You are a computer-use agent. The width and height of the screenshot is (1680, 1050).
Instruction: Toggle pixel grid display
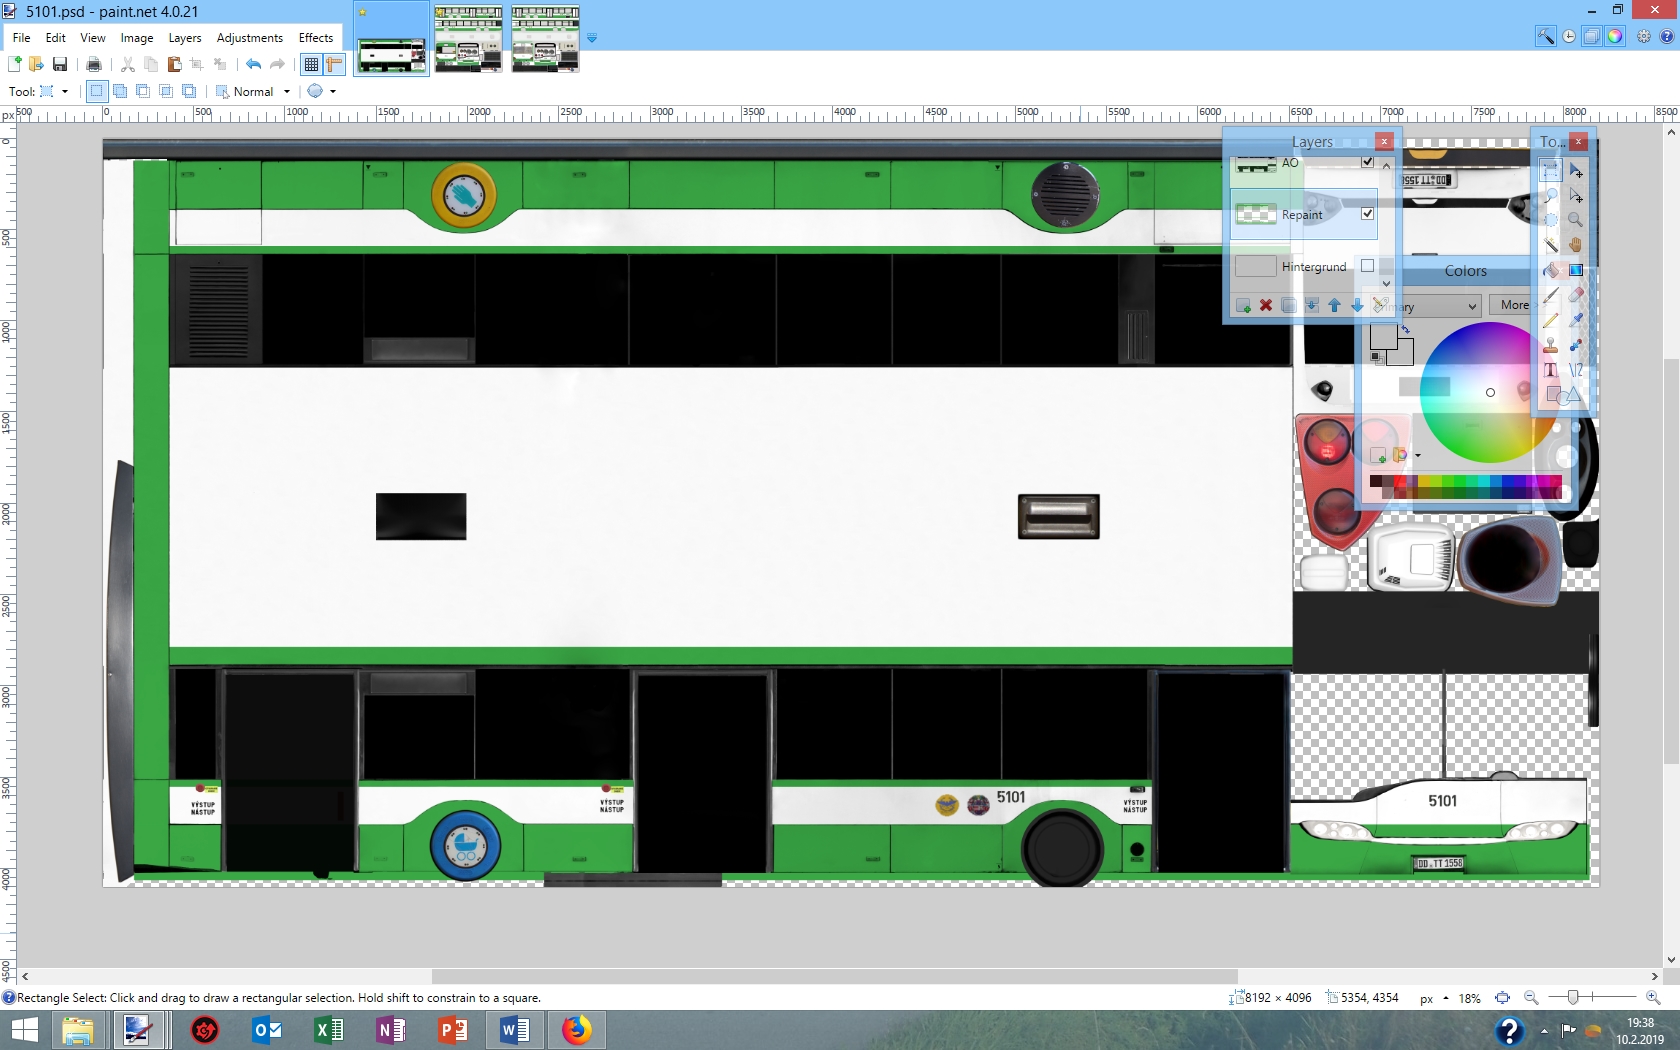tap(311, 64)
